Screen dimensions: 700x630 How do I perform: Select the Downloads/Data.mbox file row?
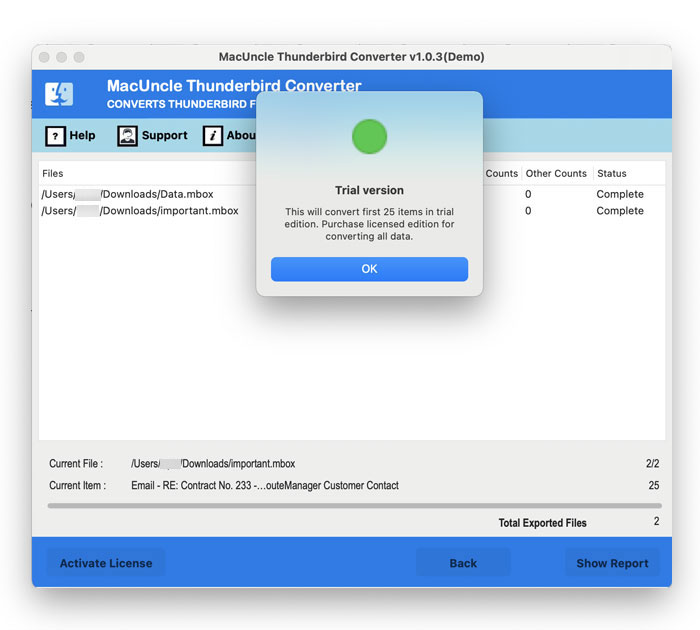(x=352, y=194)
